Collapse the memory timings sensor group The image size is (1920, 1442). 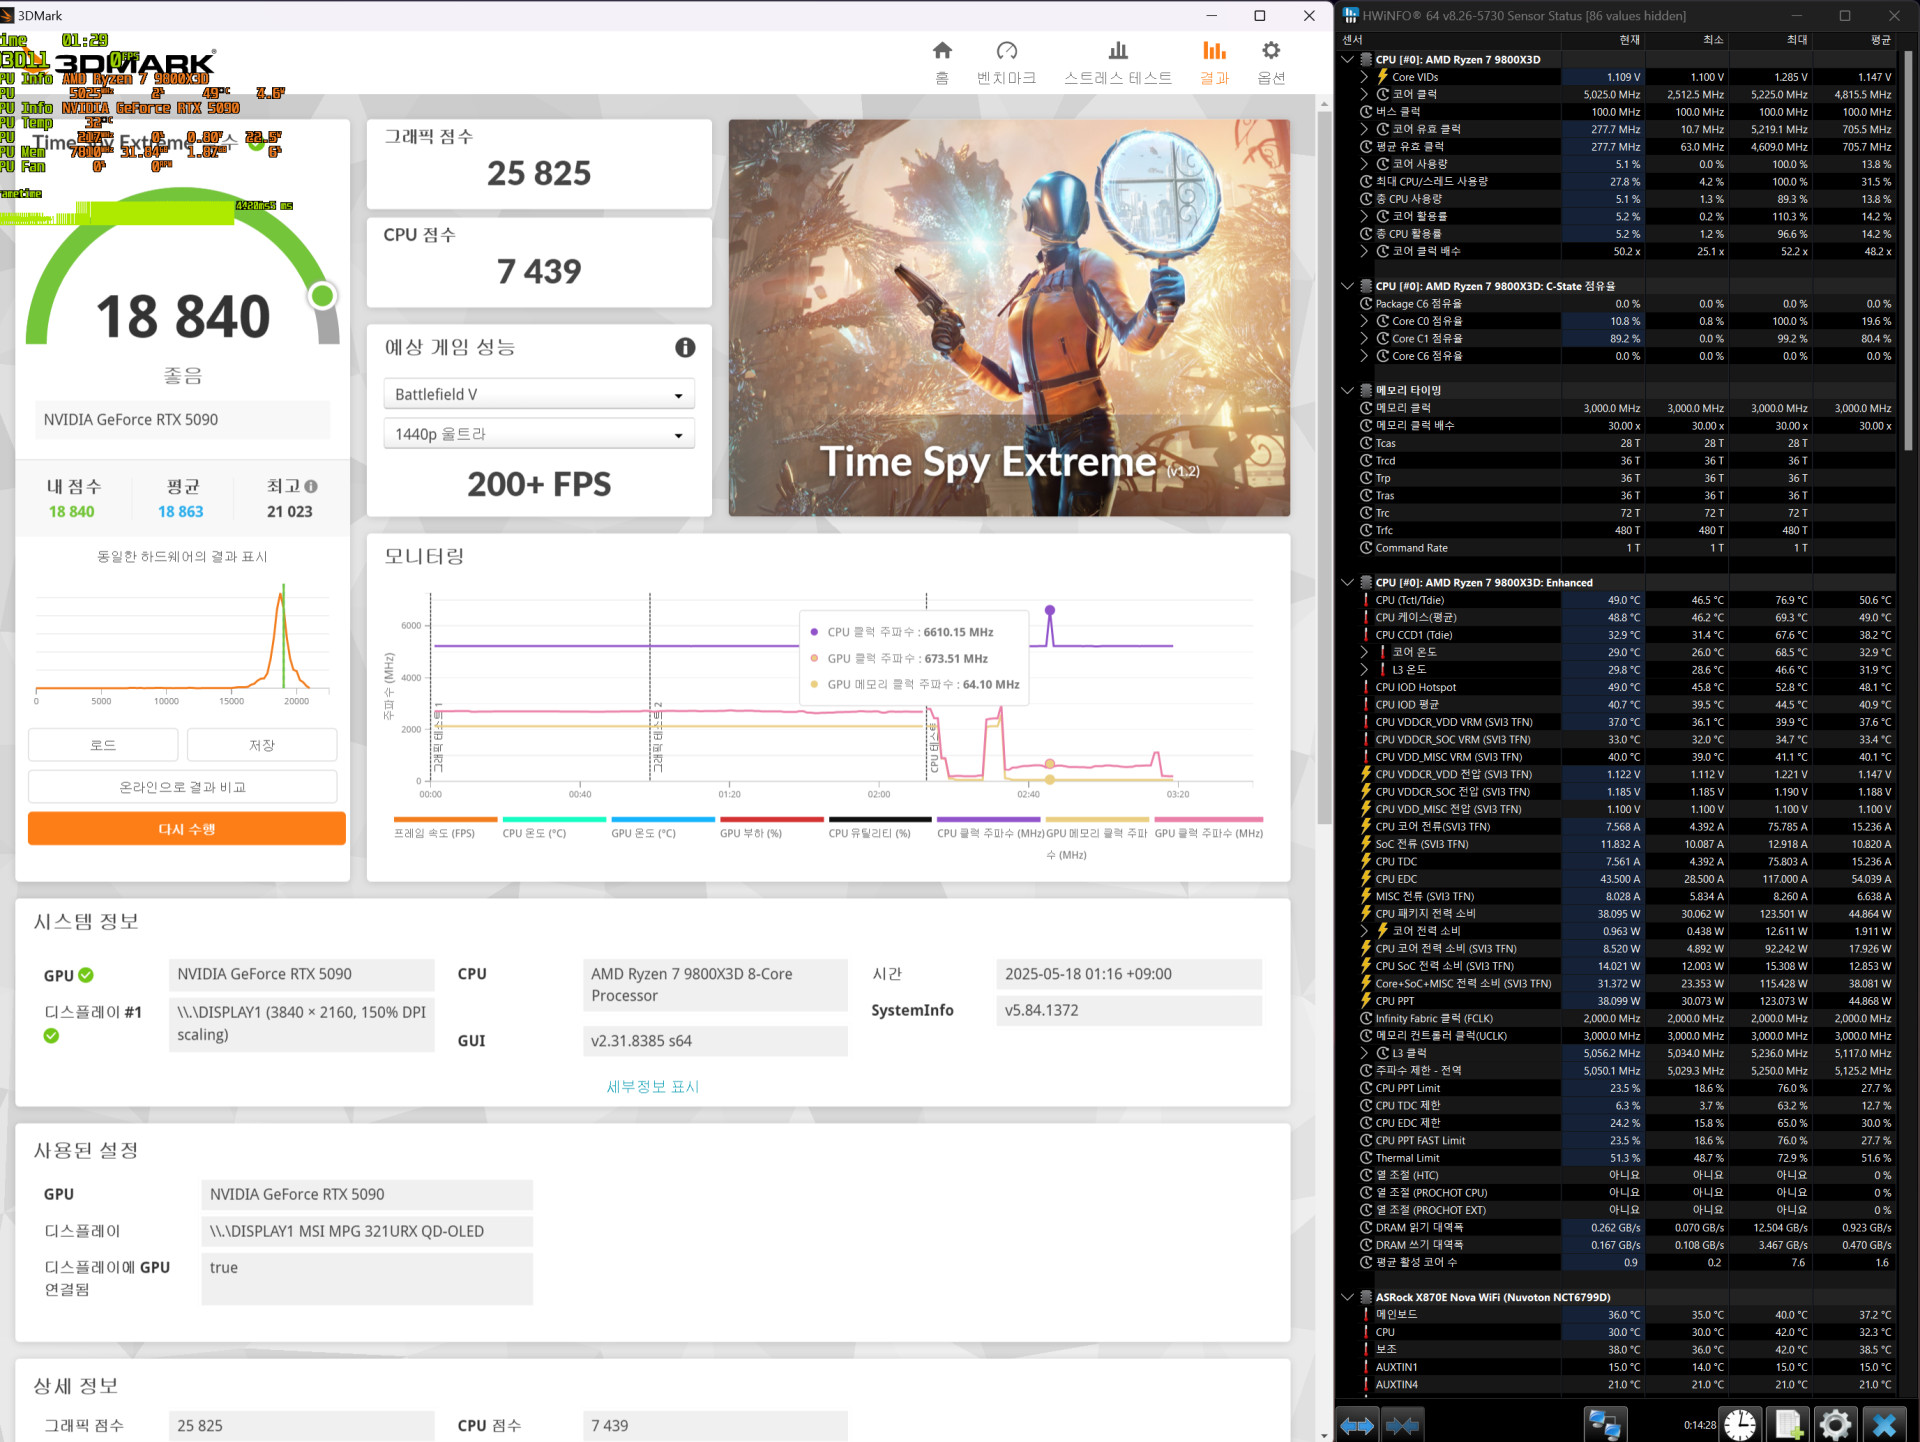(1348, 391)
